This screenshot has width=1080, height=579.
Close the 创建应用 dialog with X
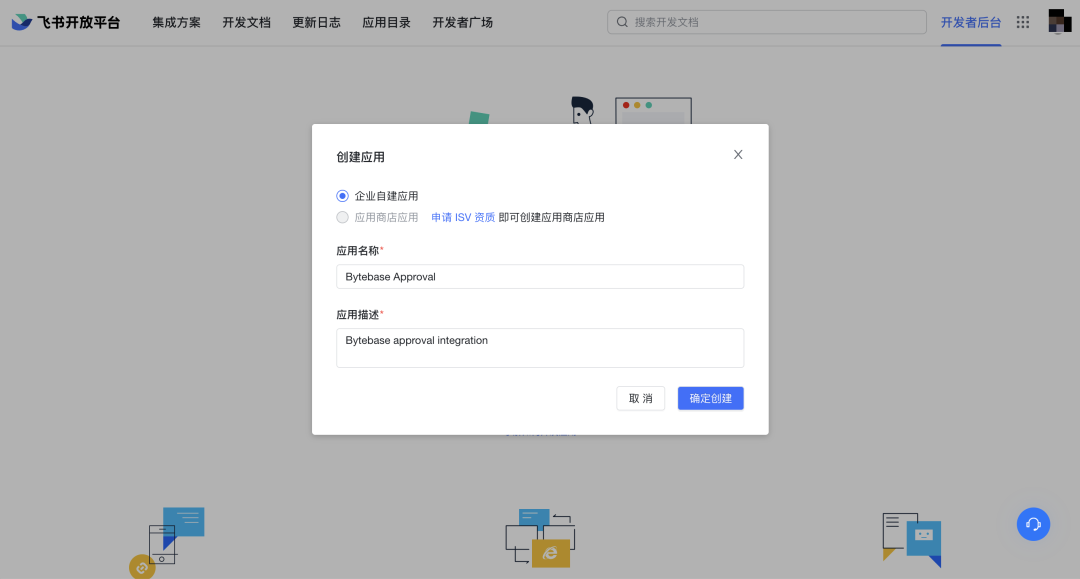(x=738, y=154)
